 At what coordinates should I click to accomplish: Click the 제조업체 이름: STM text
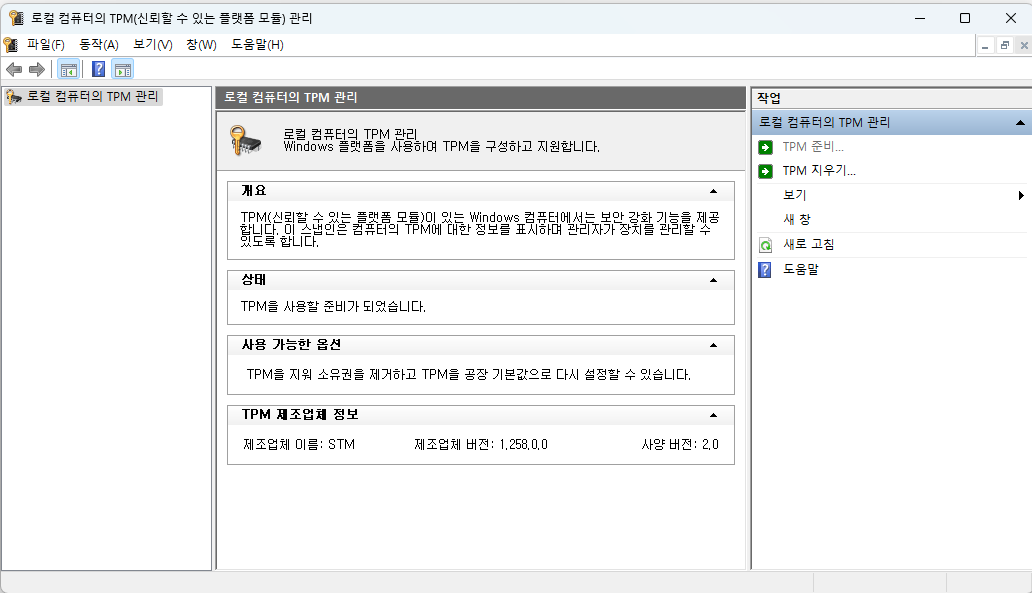(x=299, y=444)
